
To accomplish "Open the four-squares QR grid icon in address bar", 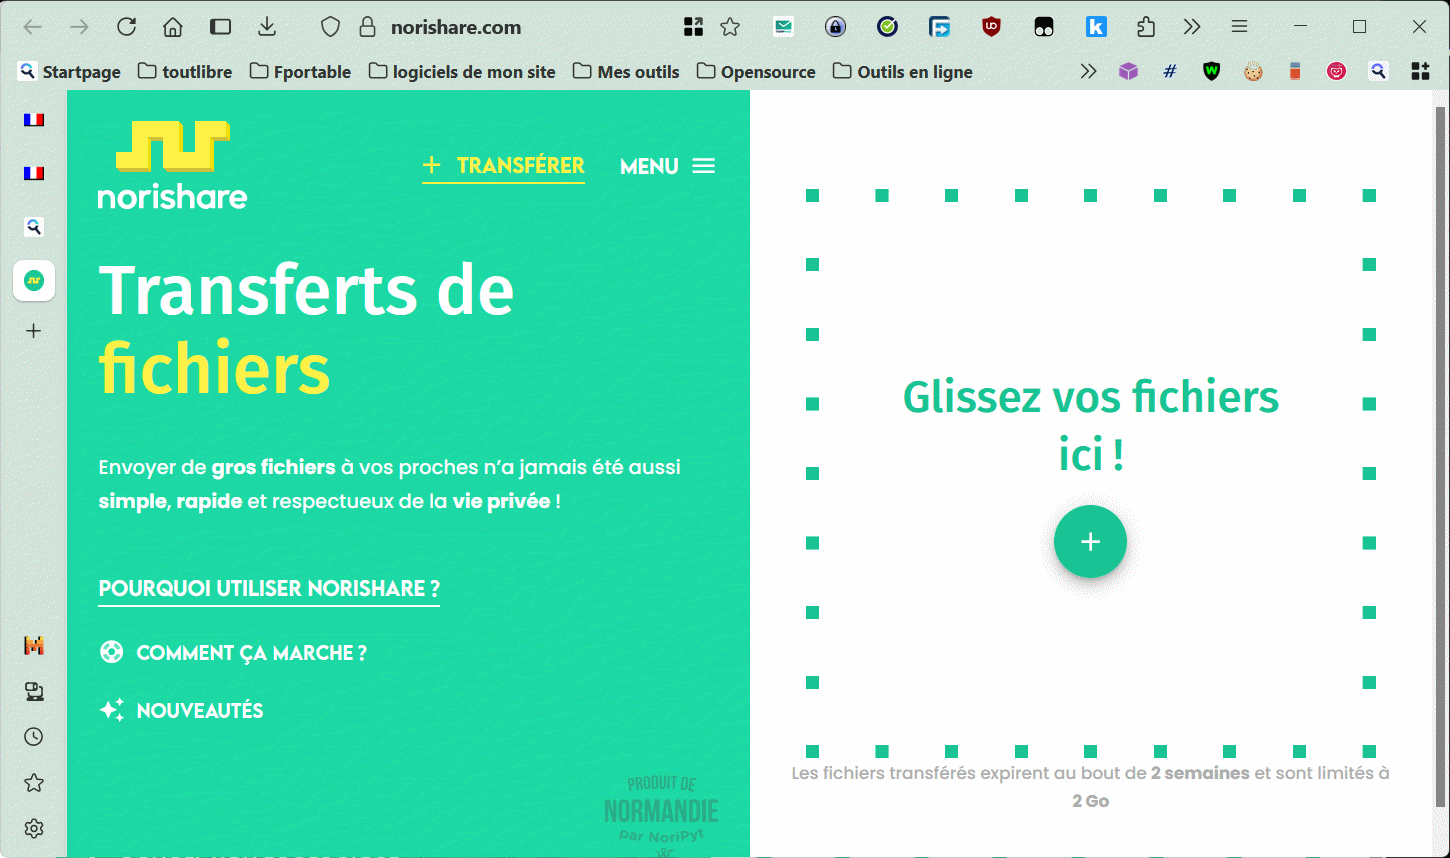I will click(693, 27).
